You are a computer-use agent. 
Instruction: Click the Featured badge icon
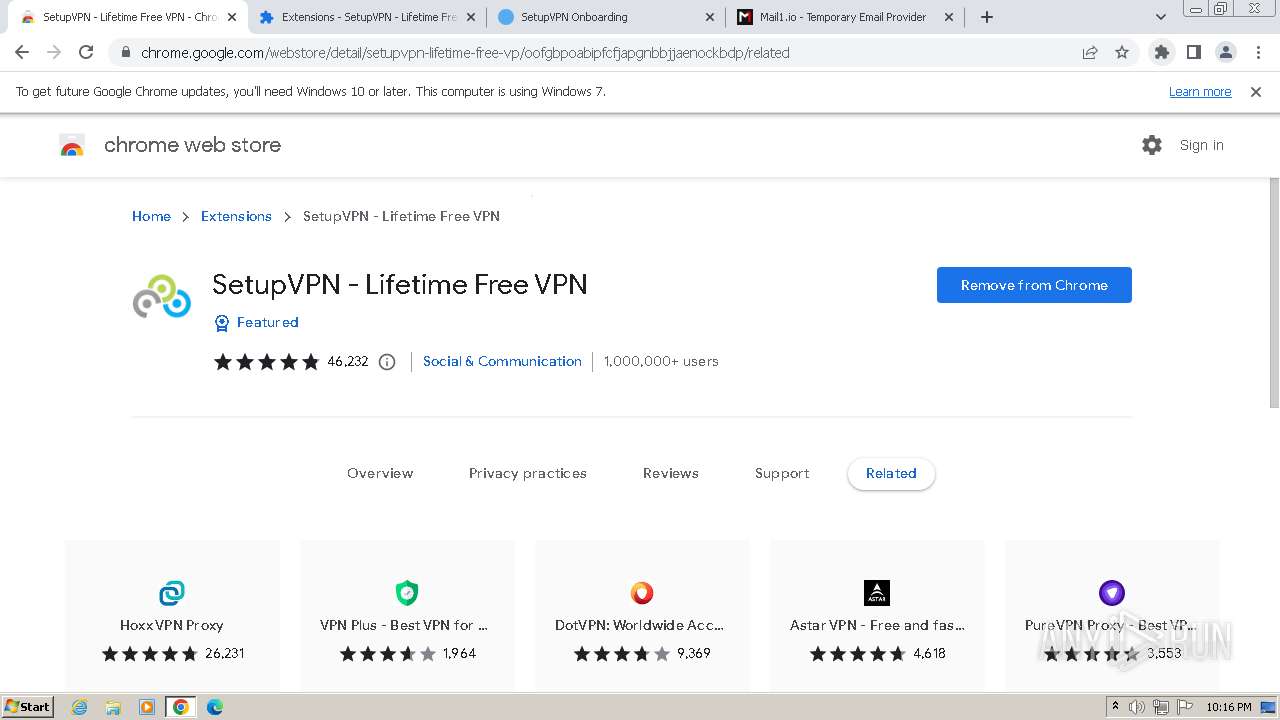222,323
